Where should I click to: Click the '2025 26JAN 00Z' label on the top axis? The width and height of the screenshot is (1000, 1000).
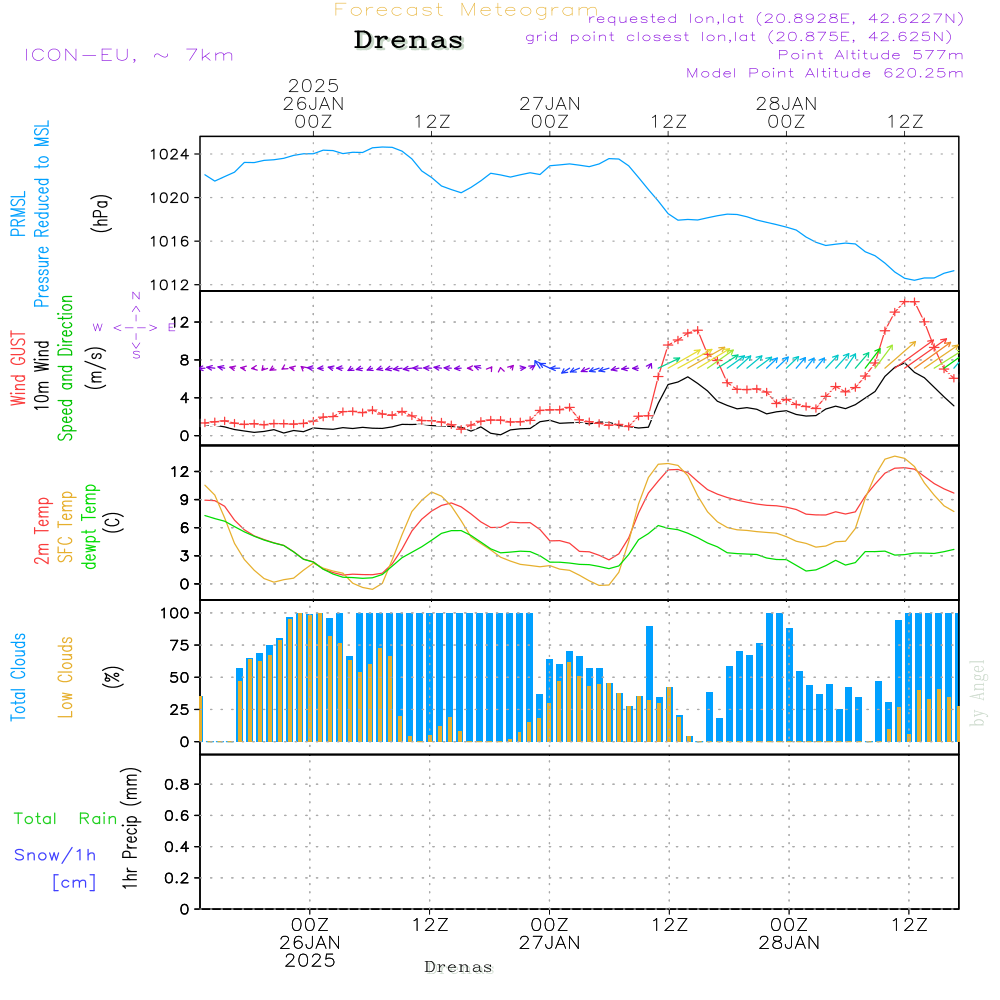click(x=313, y=103)
